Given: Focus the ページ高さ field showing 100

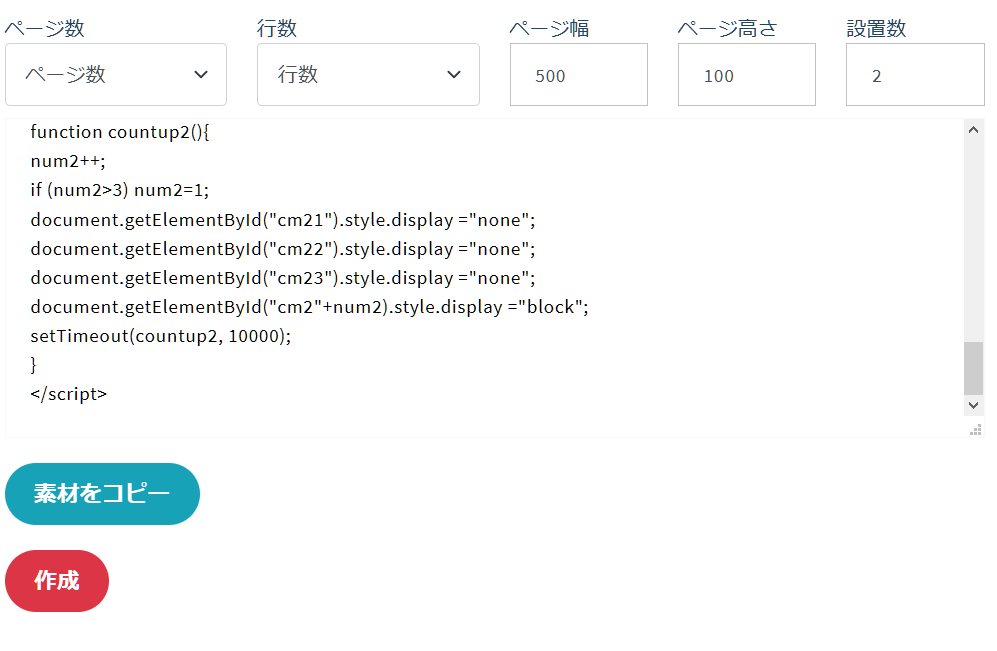Looking at the screenshot, I should [x=746, y=74].
